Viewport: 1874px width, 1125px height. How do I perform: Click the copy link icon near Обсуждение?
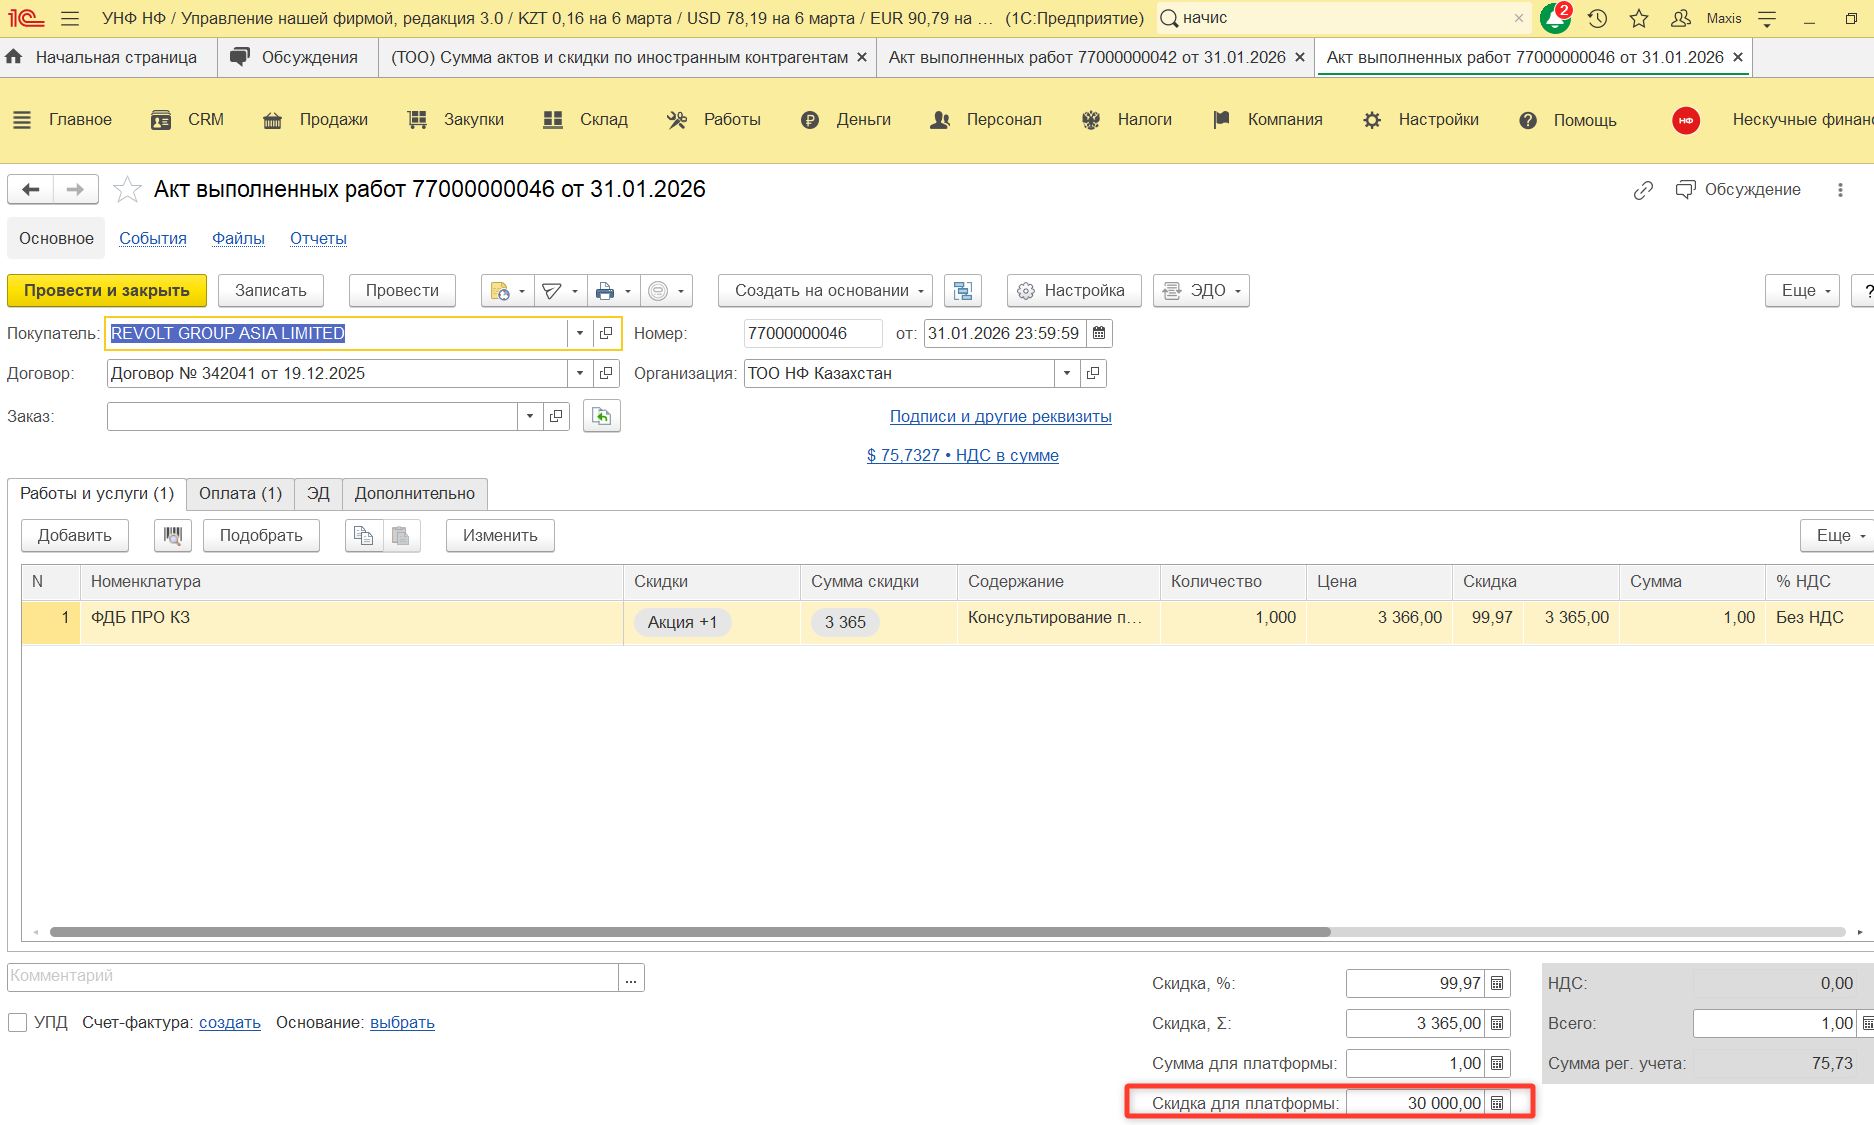point(1643,190)
